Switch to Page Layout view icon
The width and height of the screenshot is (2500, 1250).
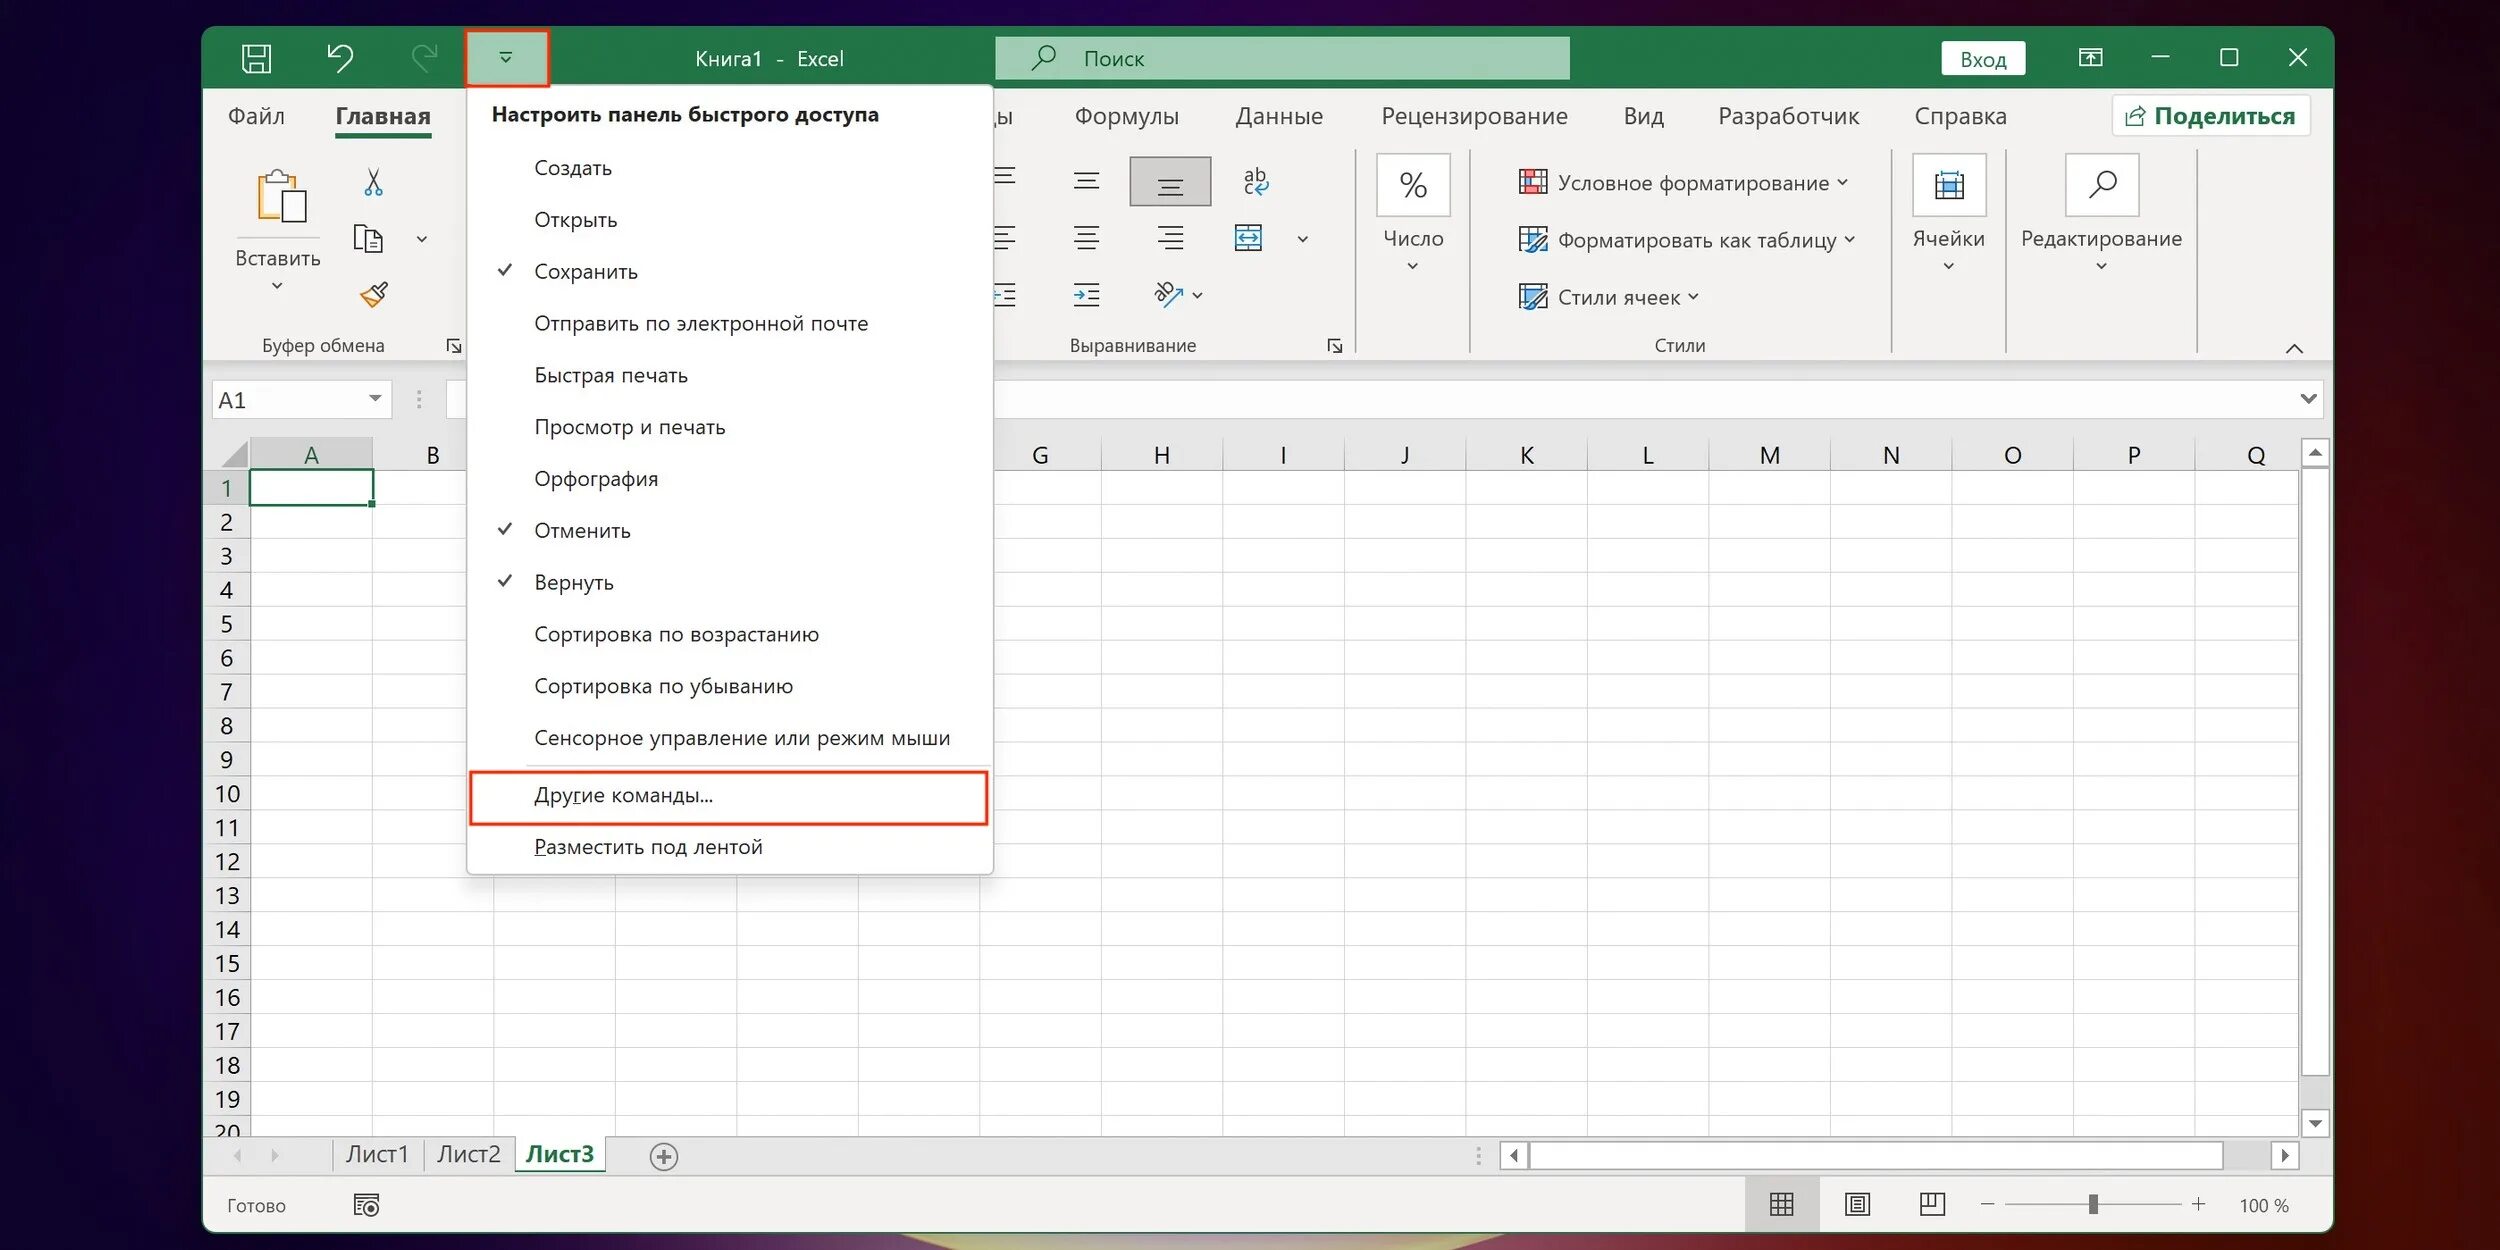(x=1857, y=1204)
